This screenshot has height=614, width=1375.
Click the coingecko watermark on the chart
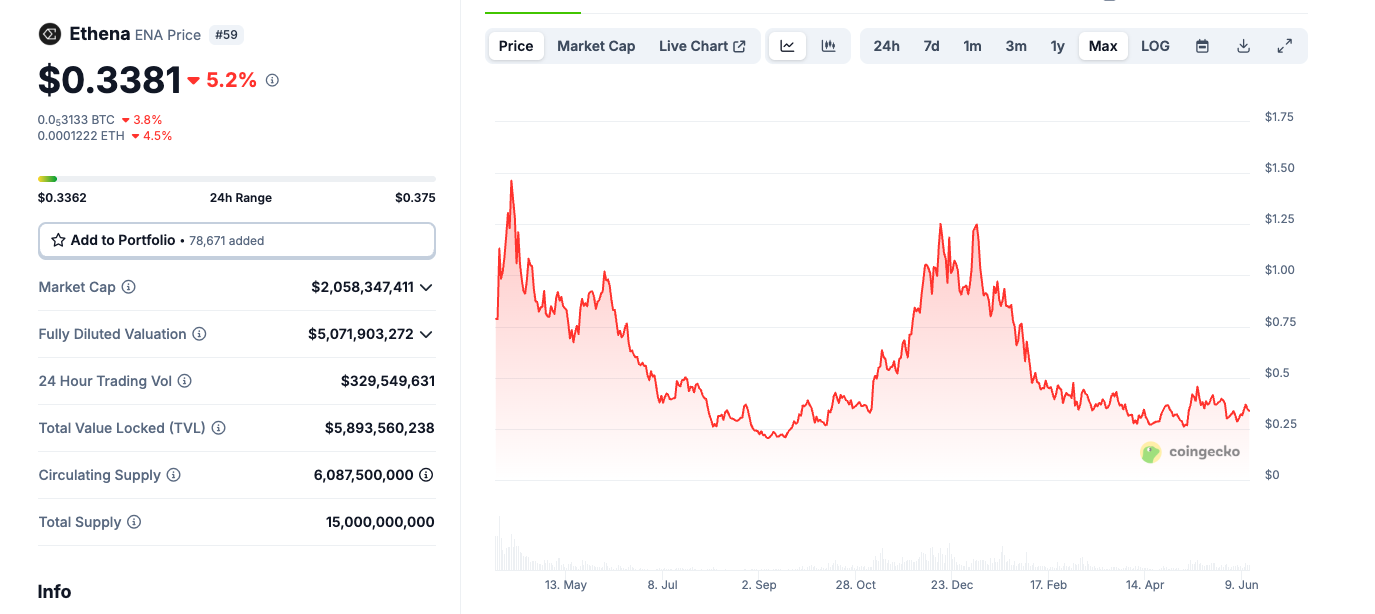point(1192,451)
